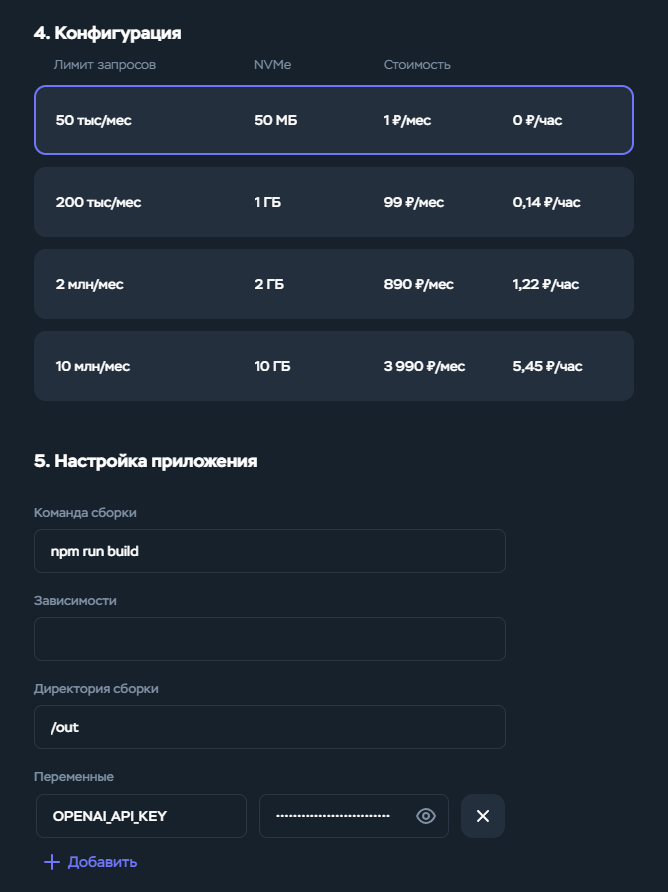Select the 10 млн/мес configuration plan
The image size is (668, 892).
point(334,366)
